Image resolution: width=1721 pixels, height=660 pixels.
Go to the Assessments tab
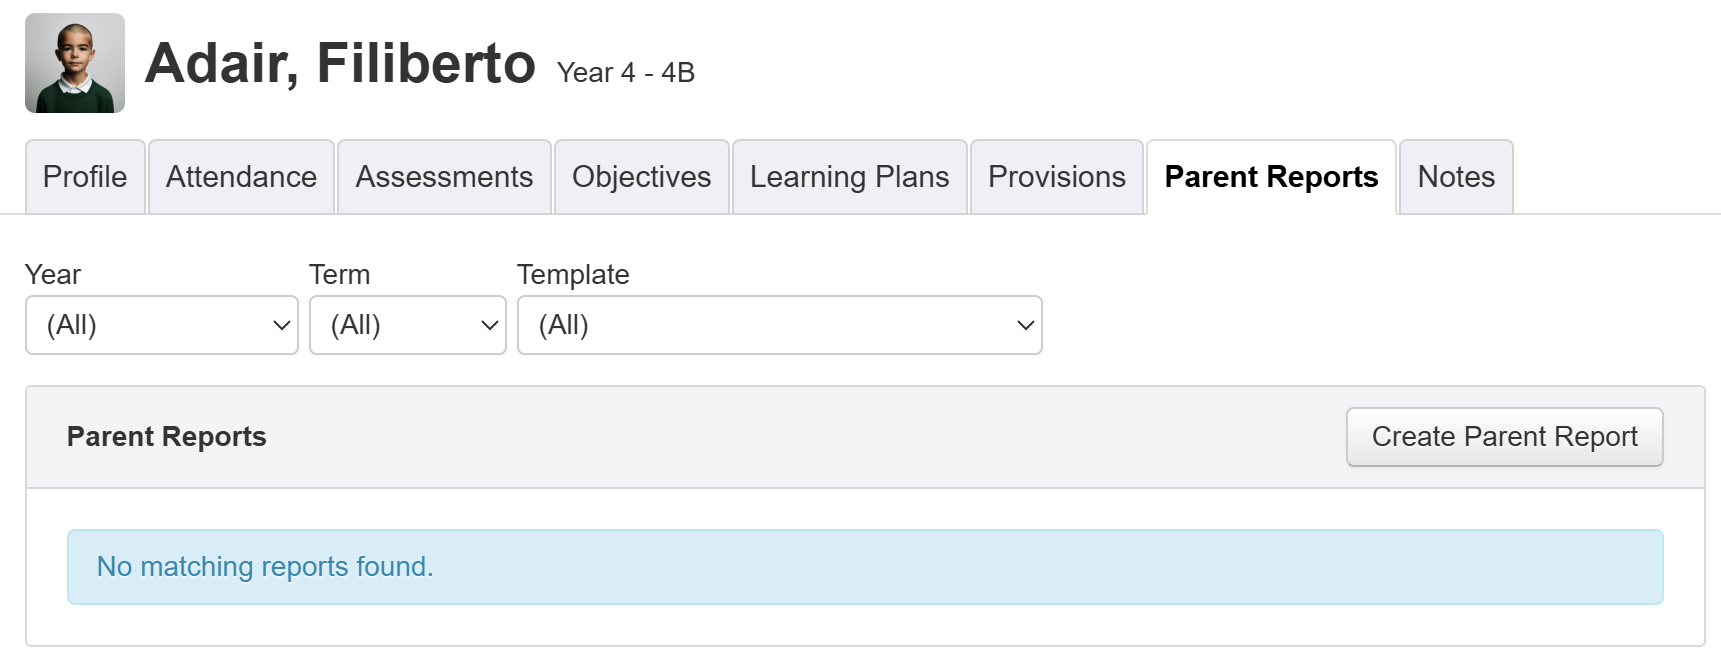pyautogui.click(x=444, y=177)
